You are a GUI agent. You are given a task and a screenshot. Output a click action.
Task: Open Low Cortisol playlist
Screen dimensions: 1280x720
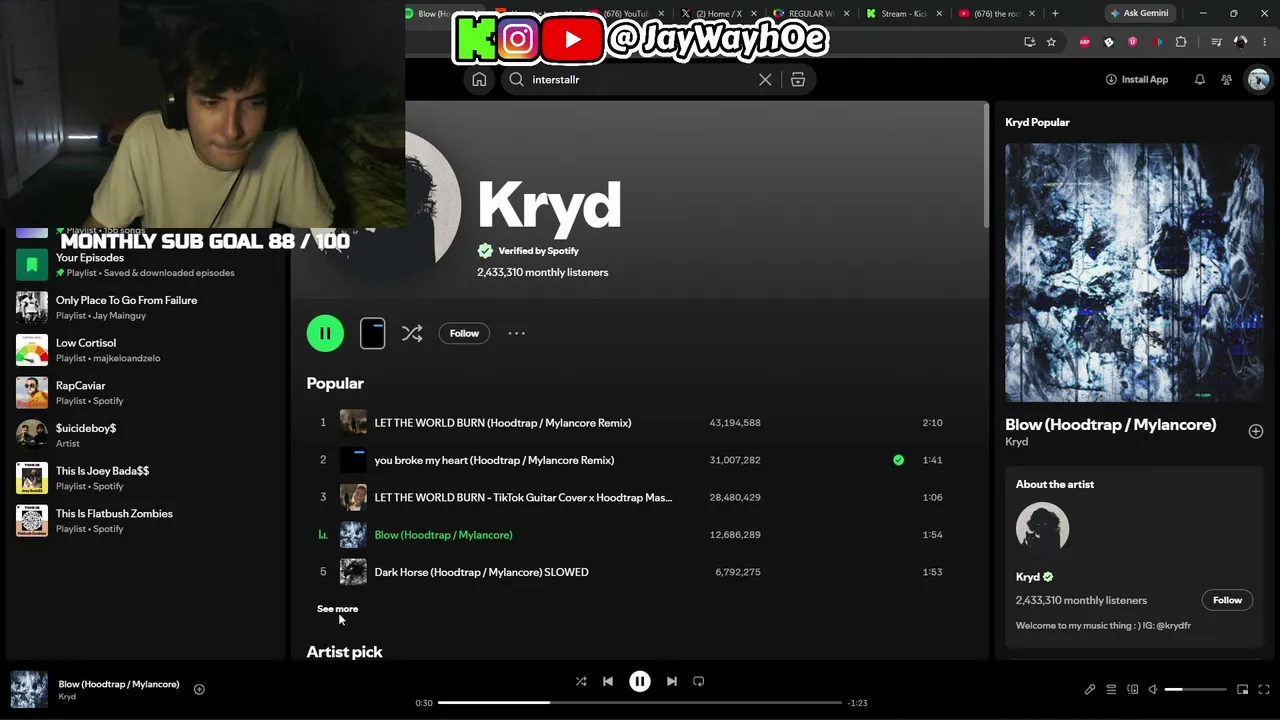pos(145,350)
